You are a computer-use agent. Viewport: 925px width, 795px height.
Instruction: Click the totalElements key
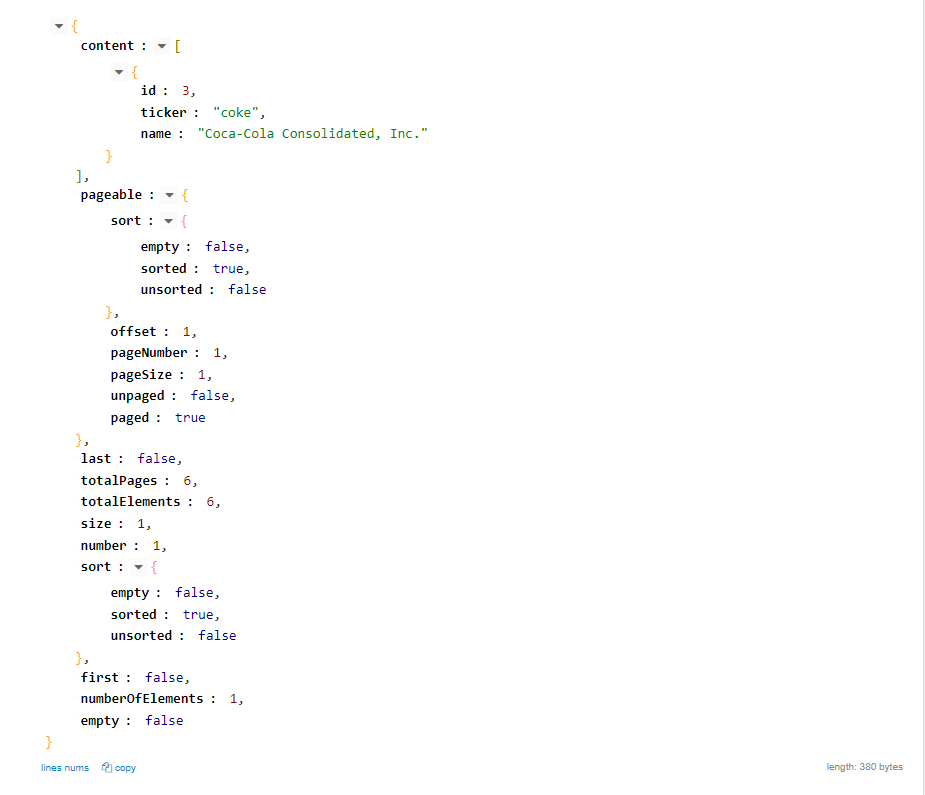pos(130,502)
